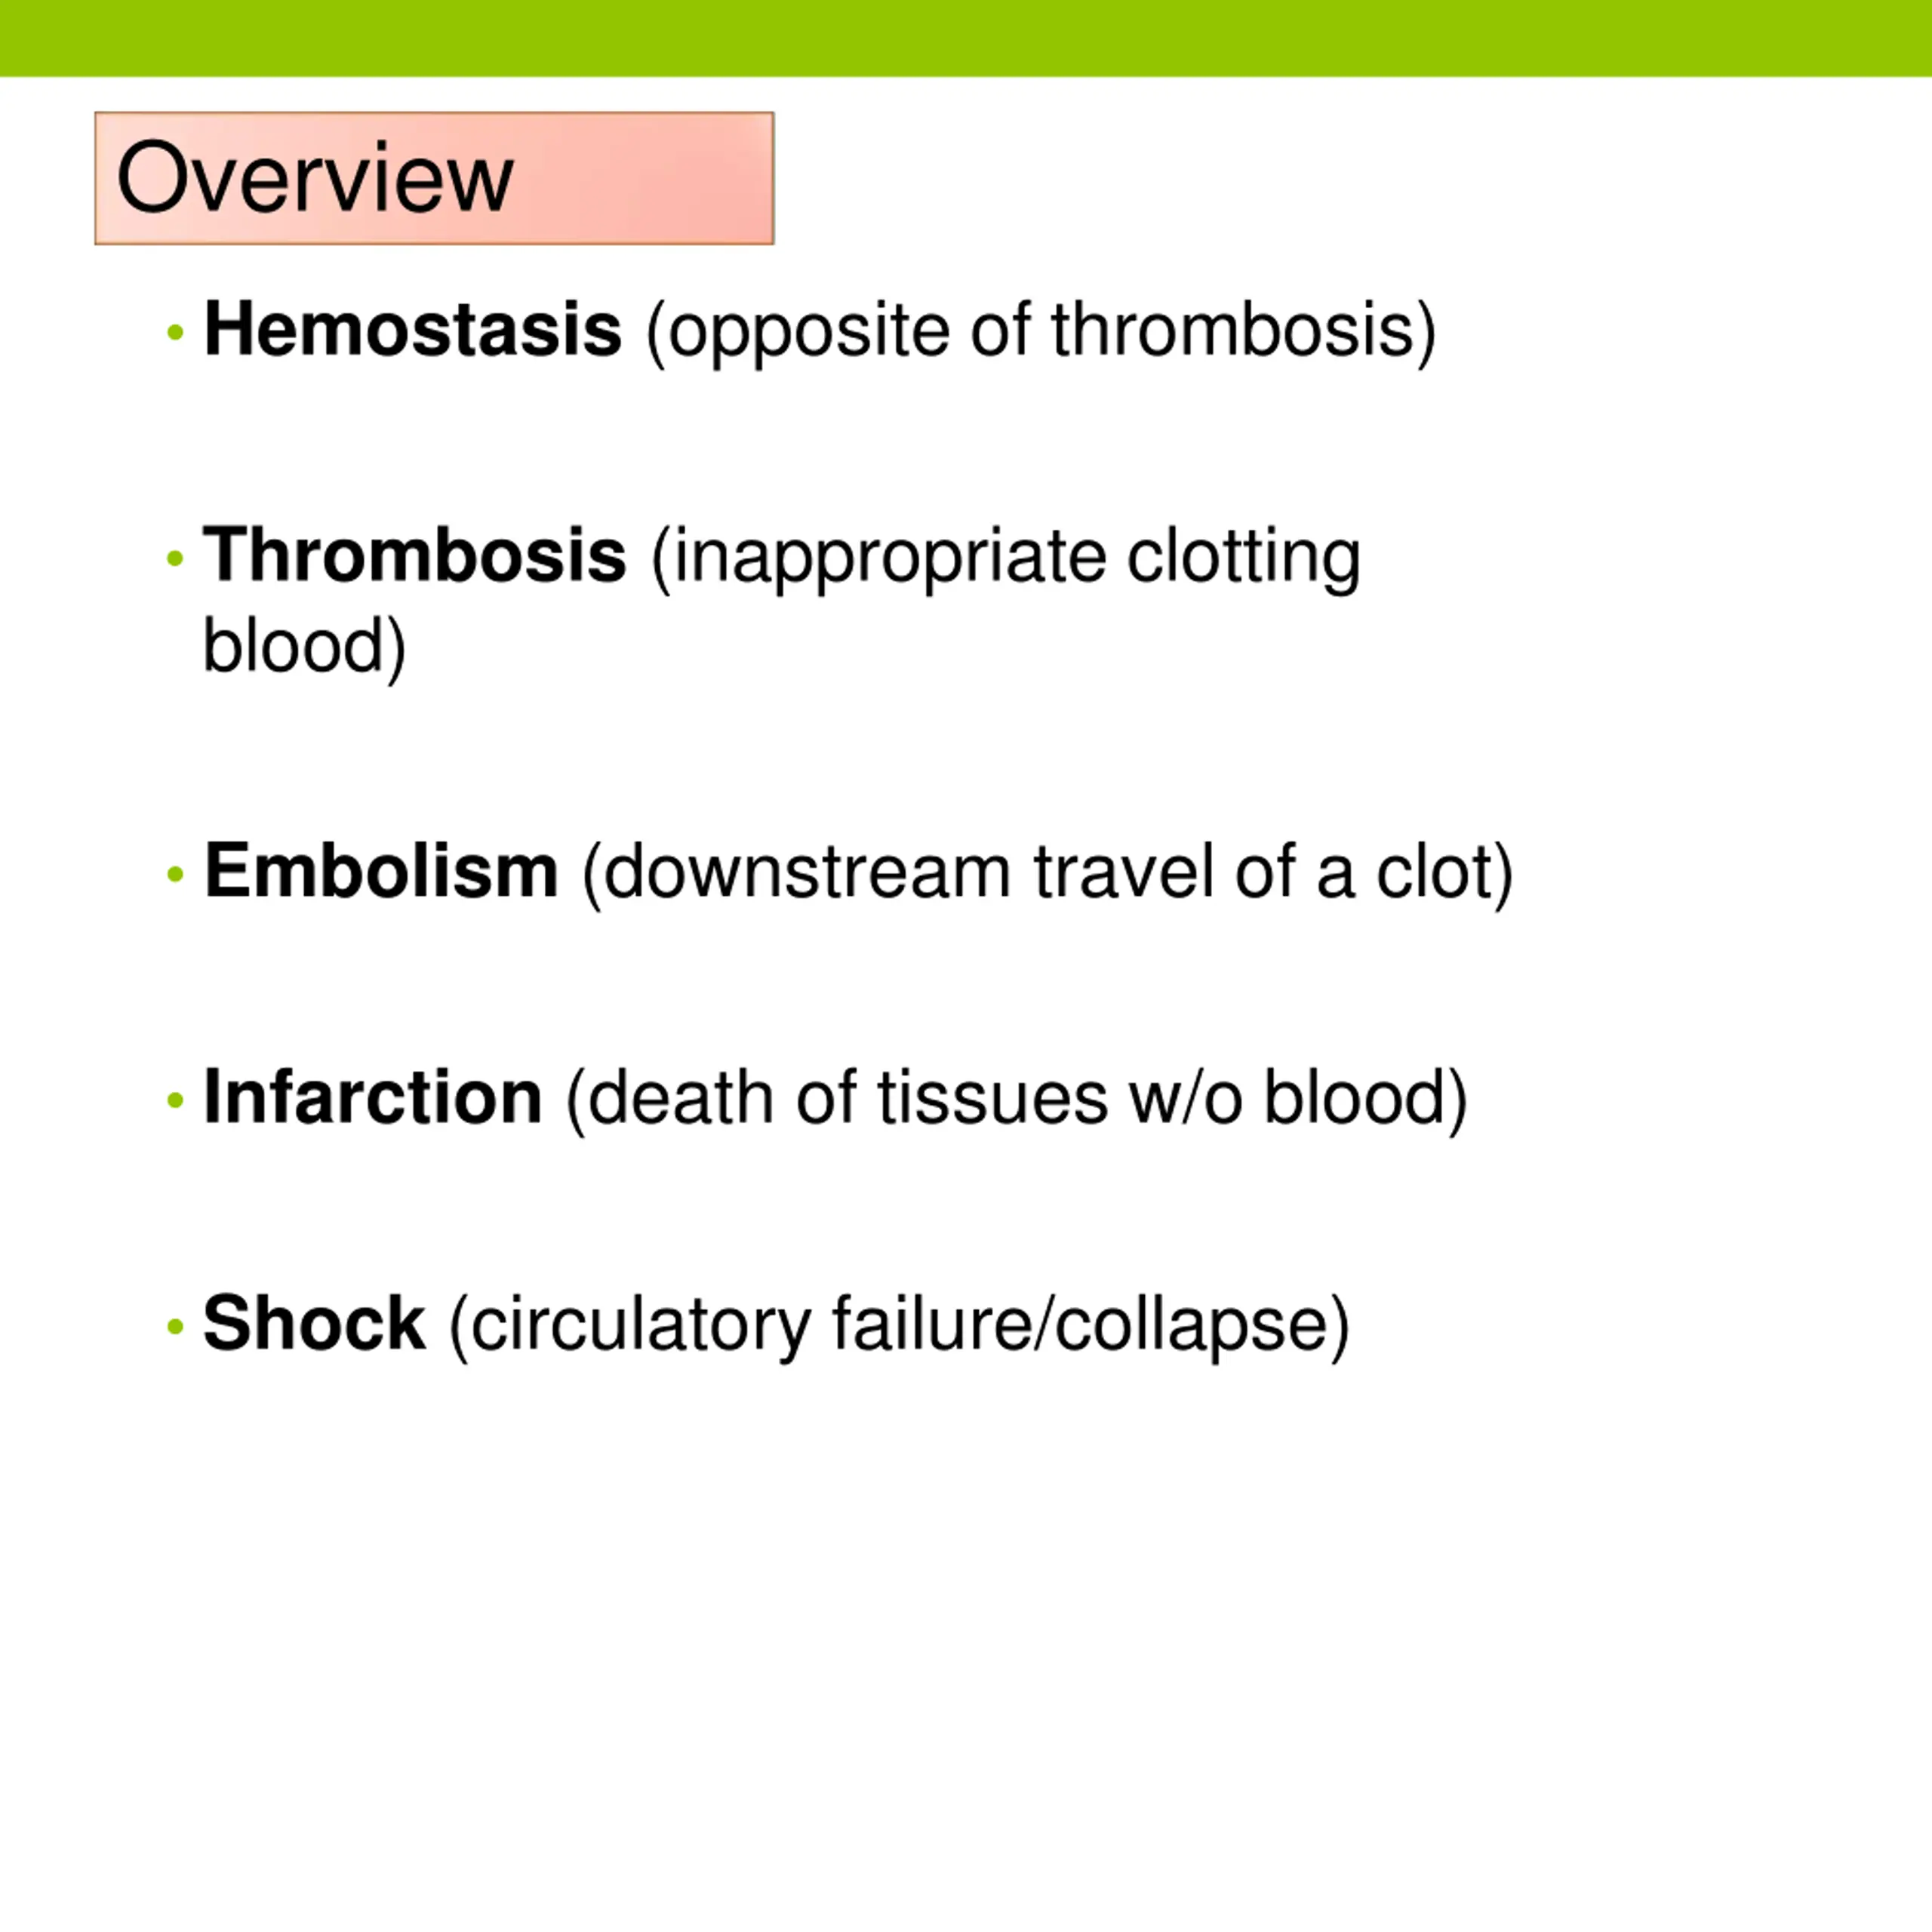Click the Overview title box
This screenshot has width=1932, height=1932.
click(434, 178)
